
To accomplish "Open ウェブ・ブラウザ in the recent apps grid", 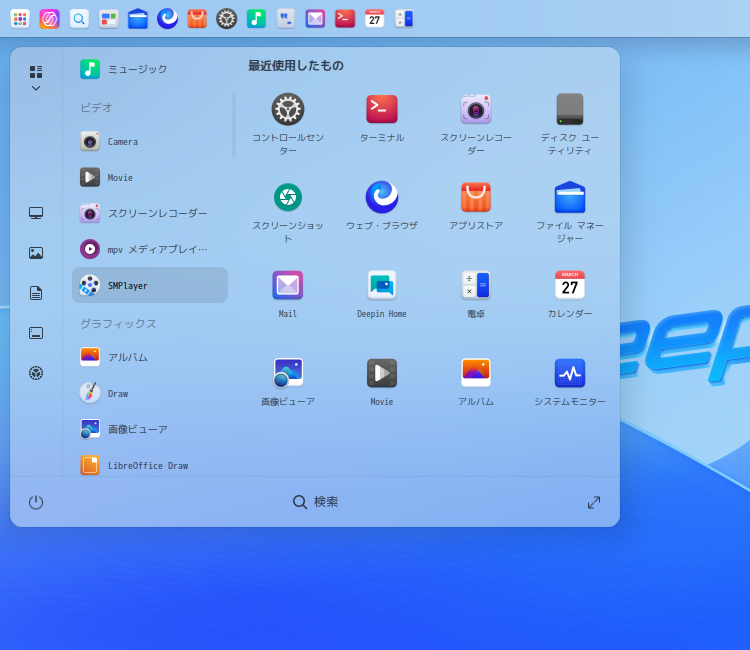I will (382, 198).
